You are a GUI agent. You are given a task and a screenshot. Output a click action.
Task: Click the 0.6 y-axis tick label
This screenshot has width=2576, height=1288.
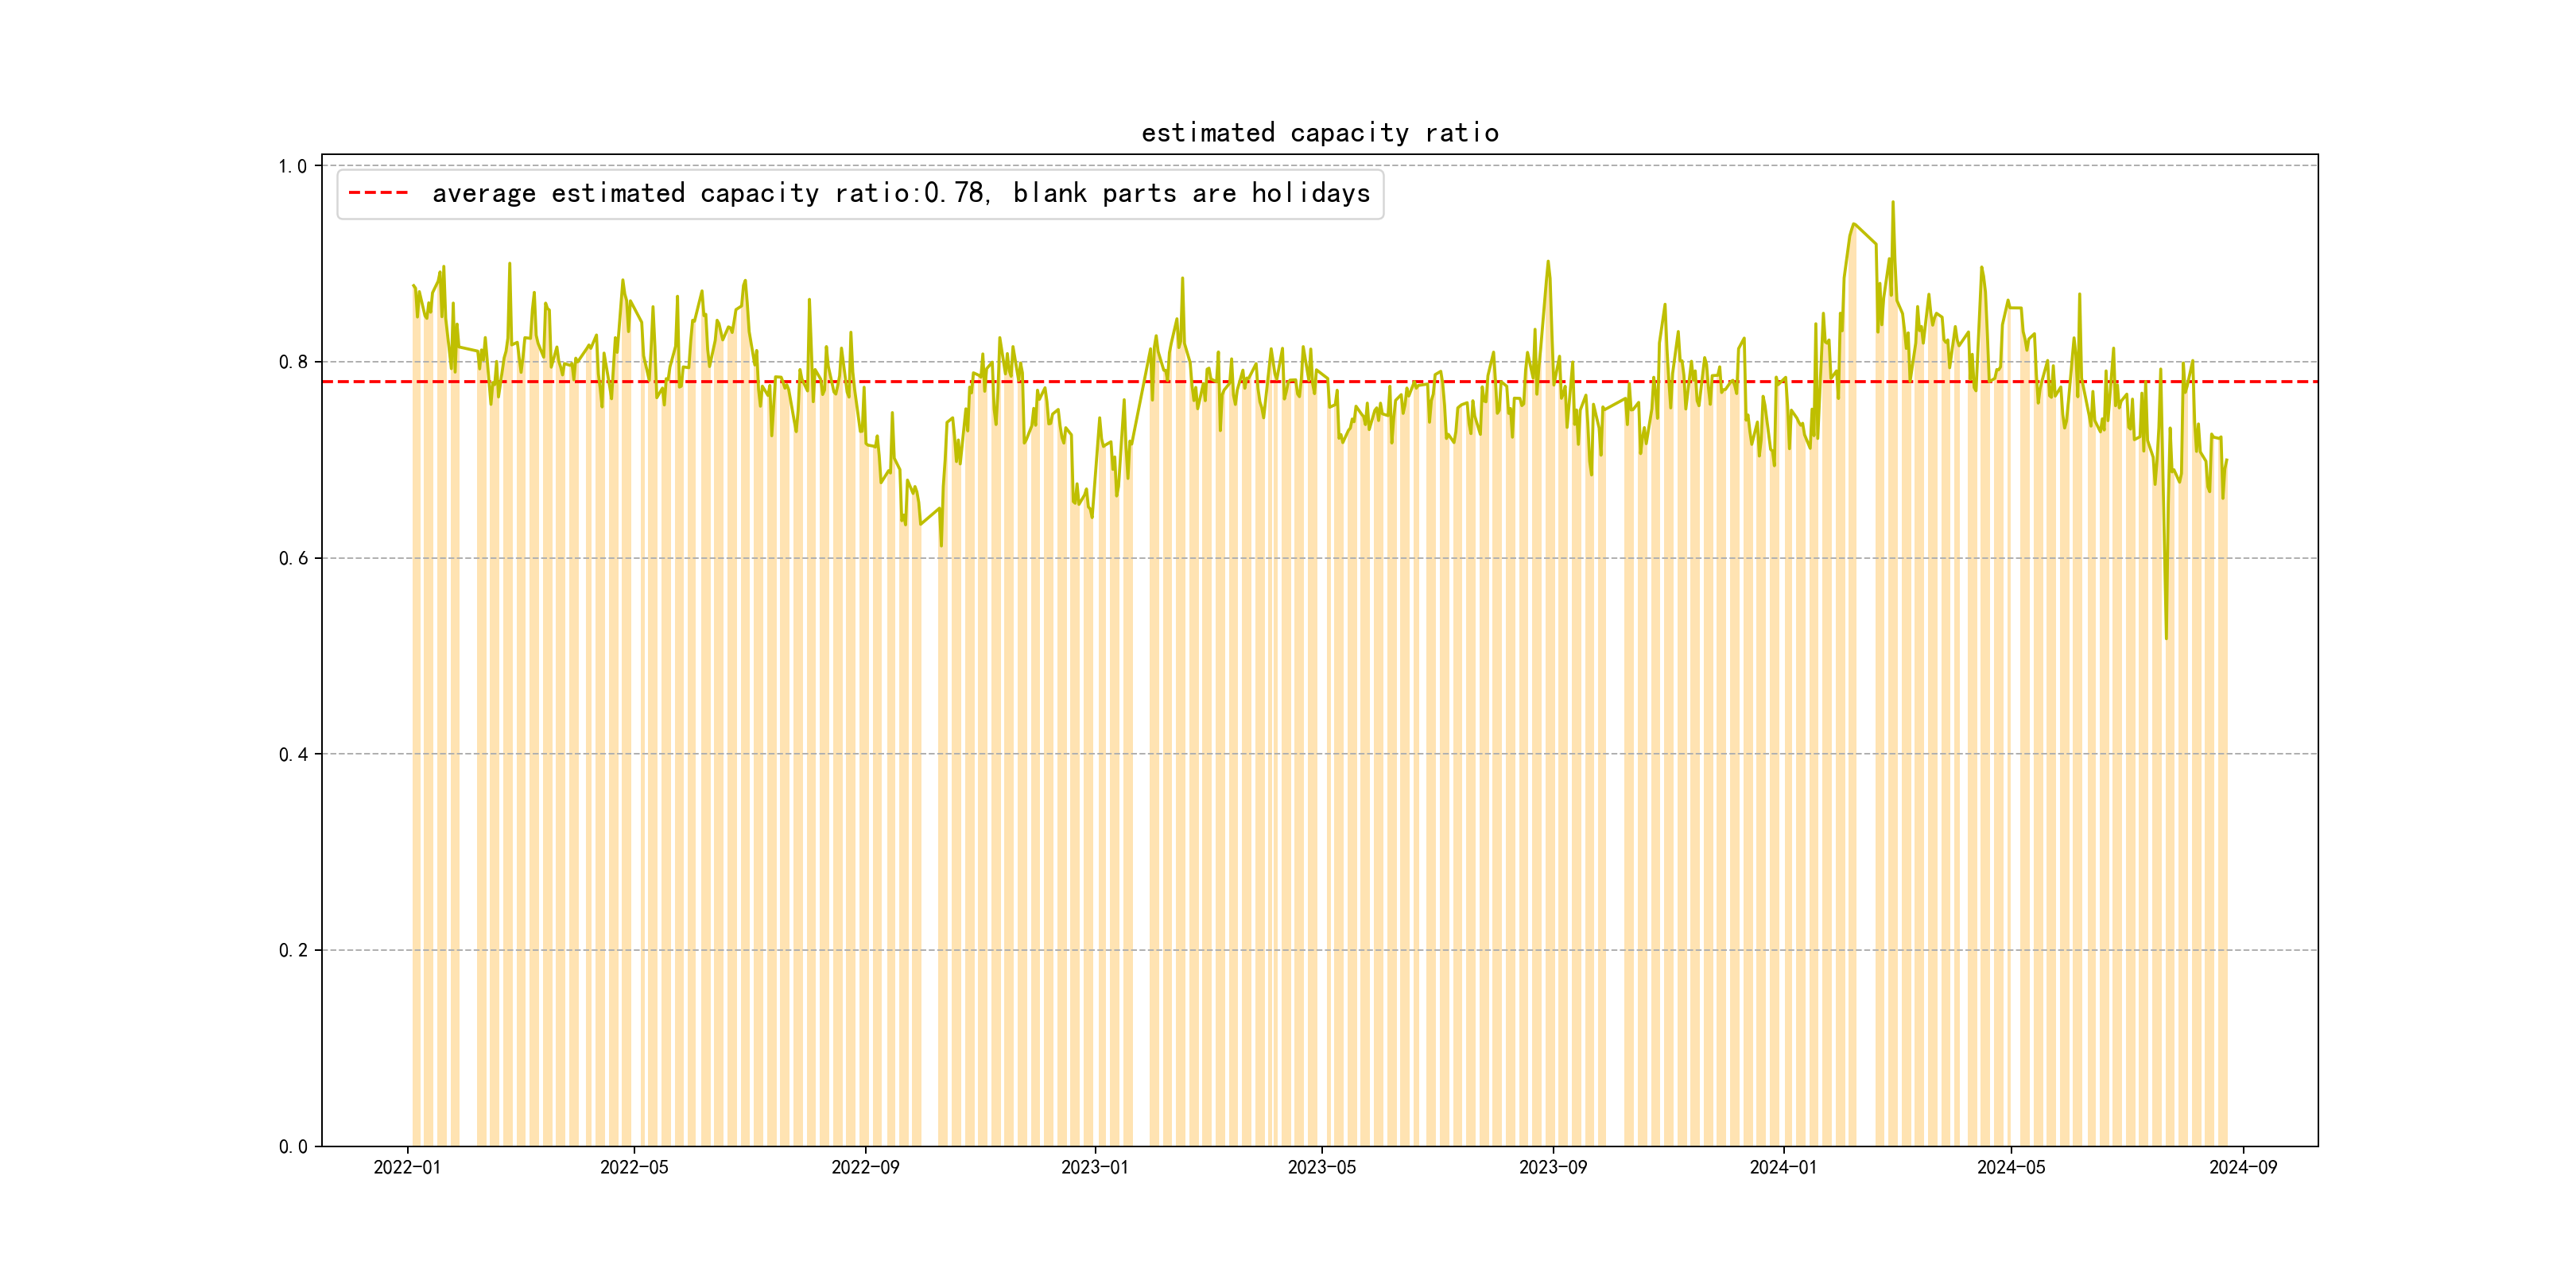coord(293,558)
